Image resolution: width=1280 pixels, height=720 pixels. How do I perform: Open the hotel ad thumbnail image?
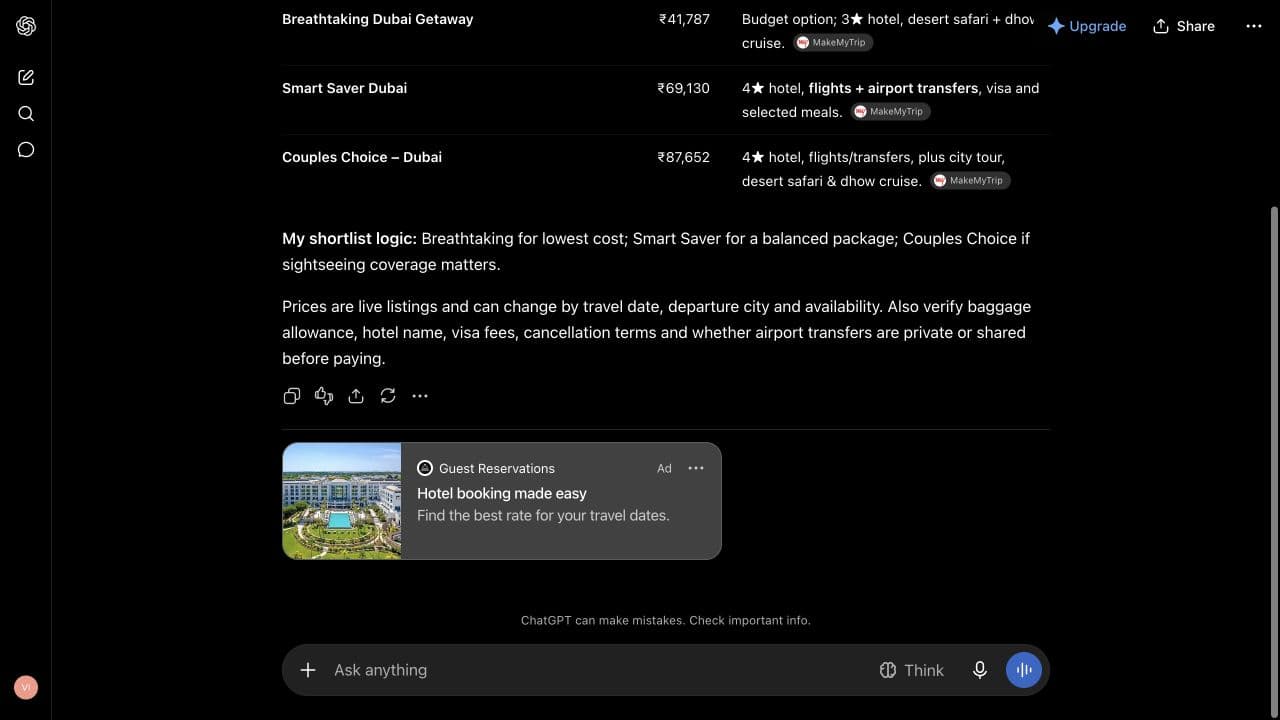(x=342, y=501)
